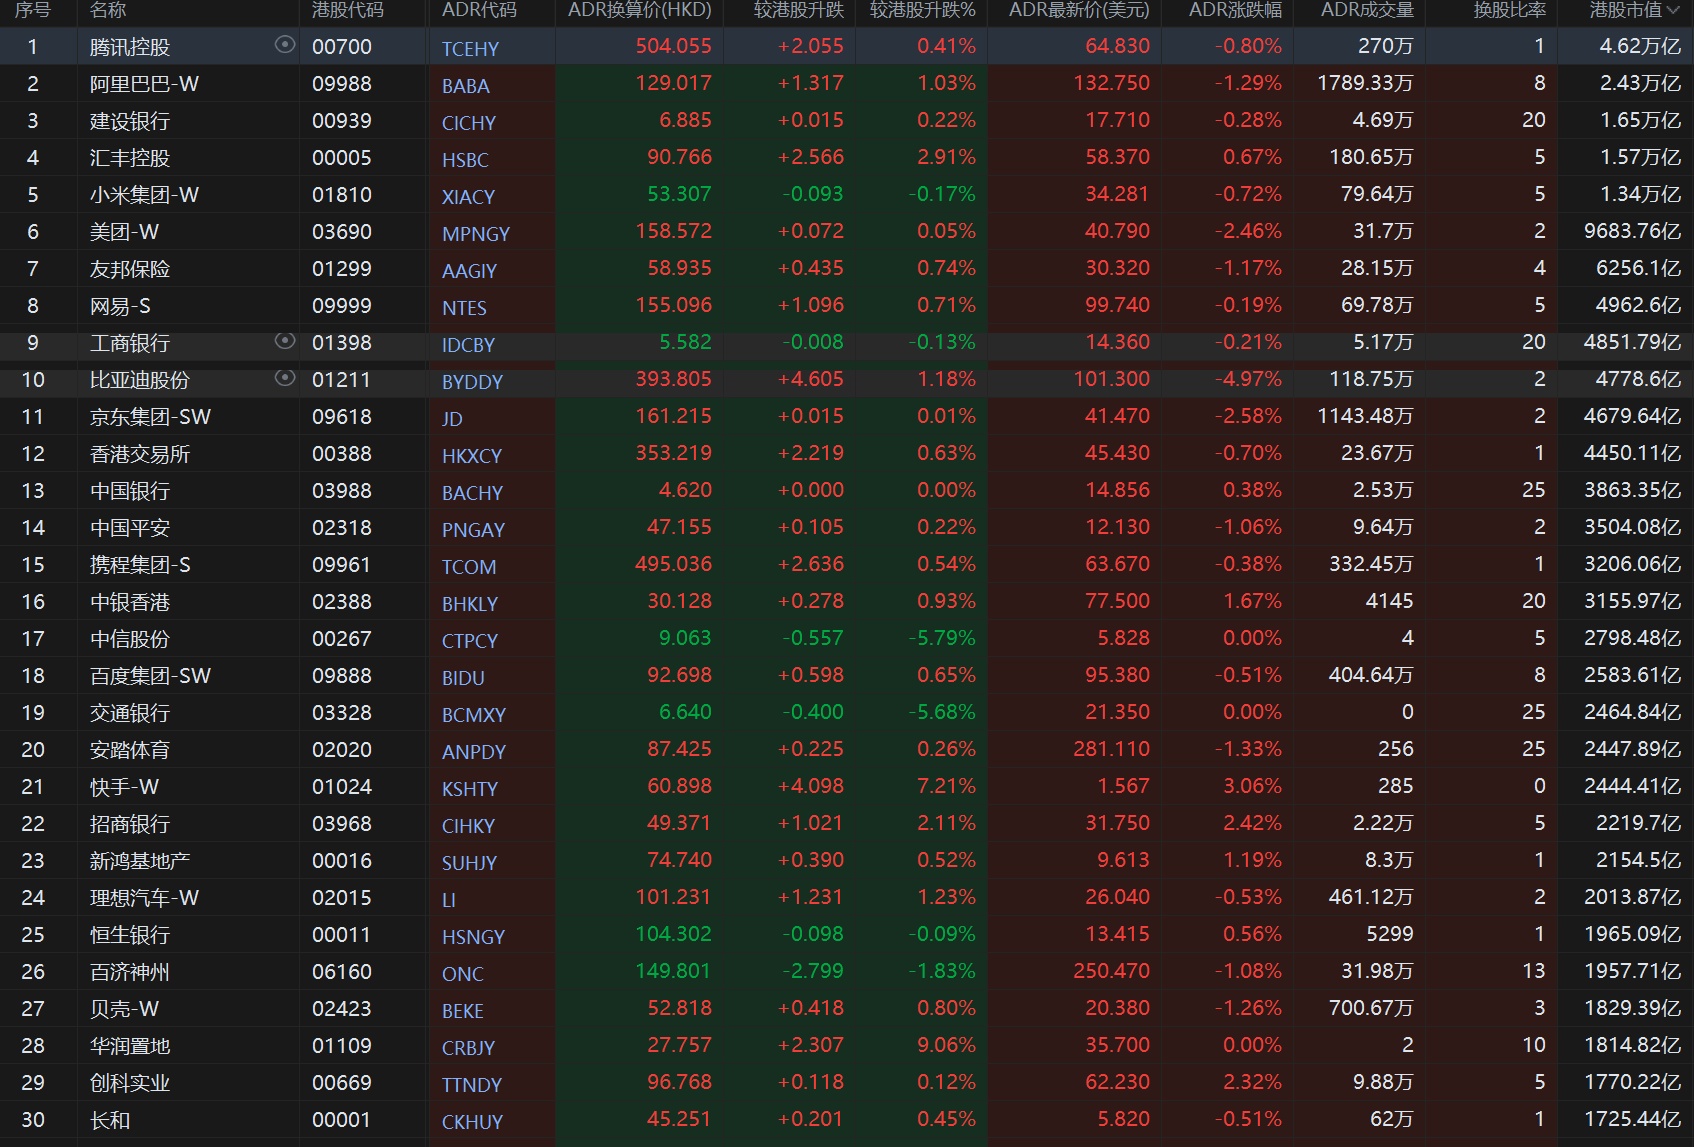The height and width of the screenshot is (1147, 1694).
Task: Click the ADR converted price 504.055
Action: (673, 46)
